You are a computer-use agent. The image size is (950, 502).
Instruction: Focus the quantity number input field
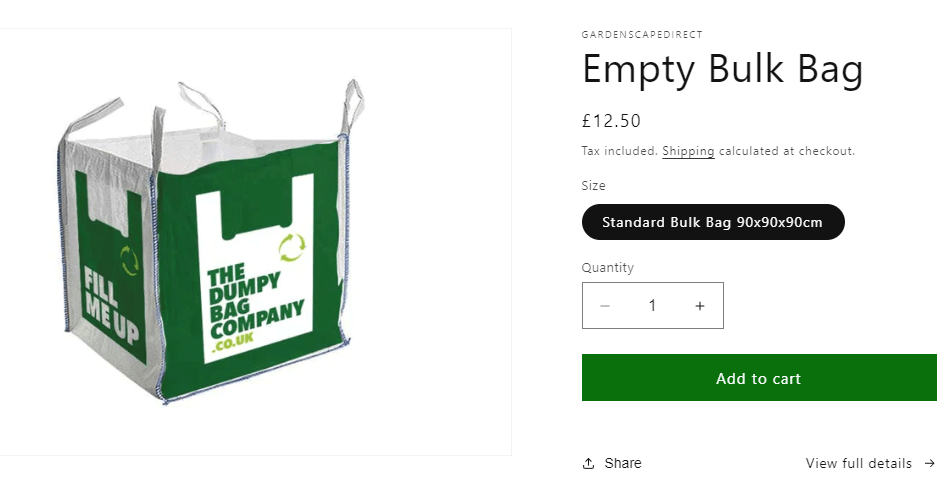pyautogui.click(x=652, y=306)
